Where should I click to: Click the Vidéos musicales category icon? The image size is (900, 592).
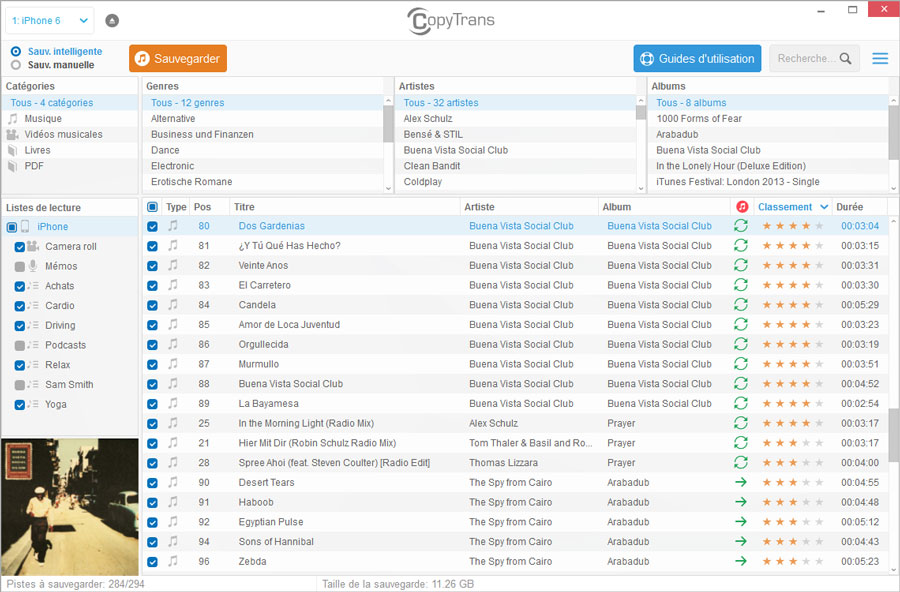pos(13,134)
